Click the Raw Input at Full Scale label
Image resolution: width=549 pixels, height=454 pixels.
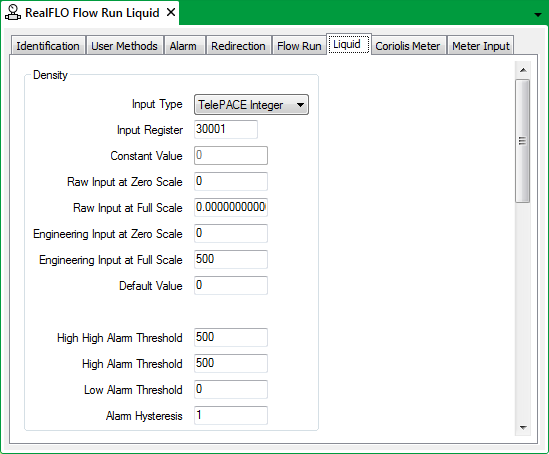128,208
